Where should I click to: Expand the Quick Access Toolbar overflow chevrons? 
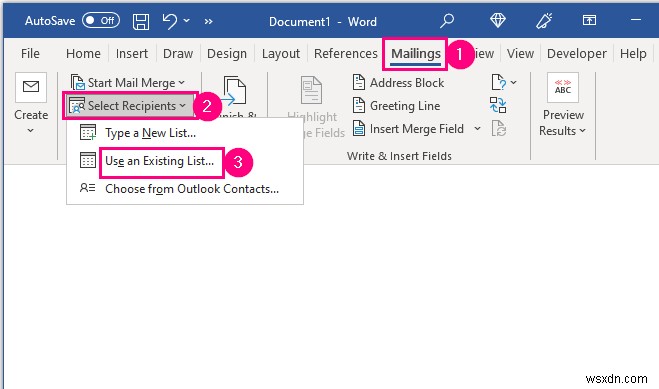(x=208, y=21)
